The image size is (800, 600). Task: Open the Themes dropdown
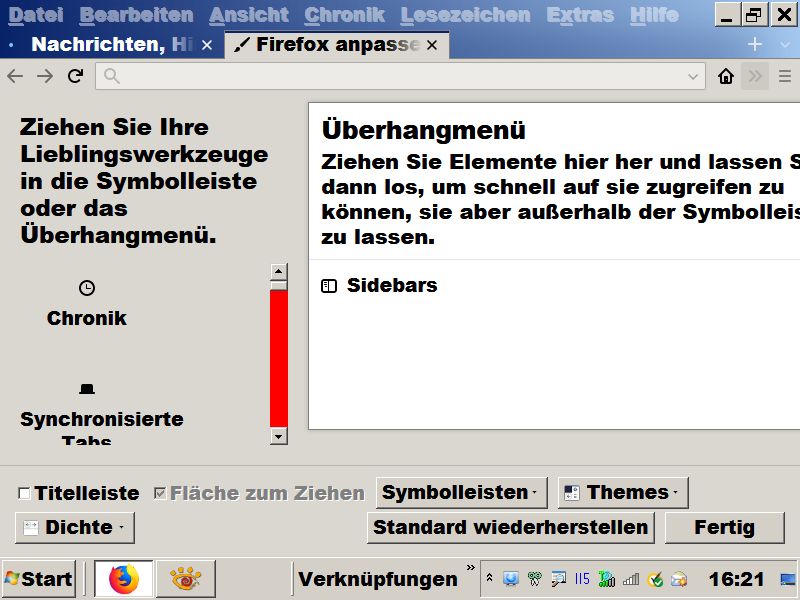point(622,493)
